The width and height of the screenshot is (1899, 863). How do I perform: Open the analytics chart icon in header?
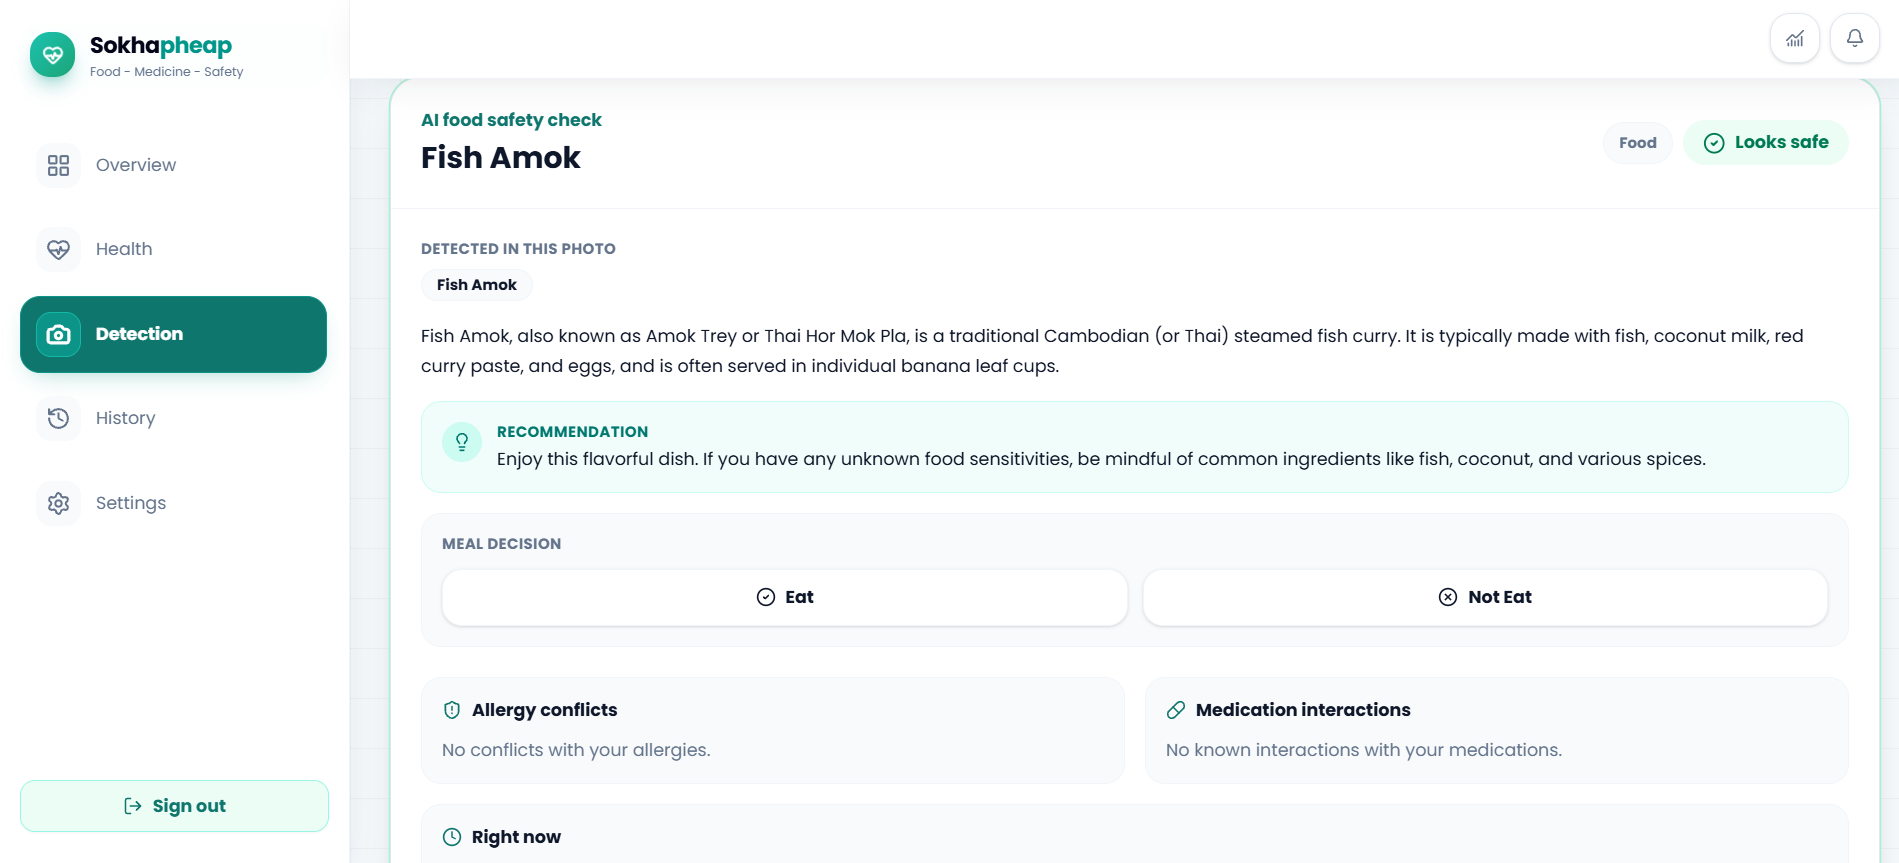tap(1795, 39)
